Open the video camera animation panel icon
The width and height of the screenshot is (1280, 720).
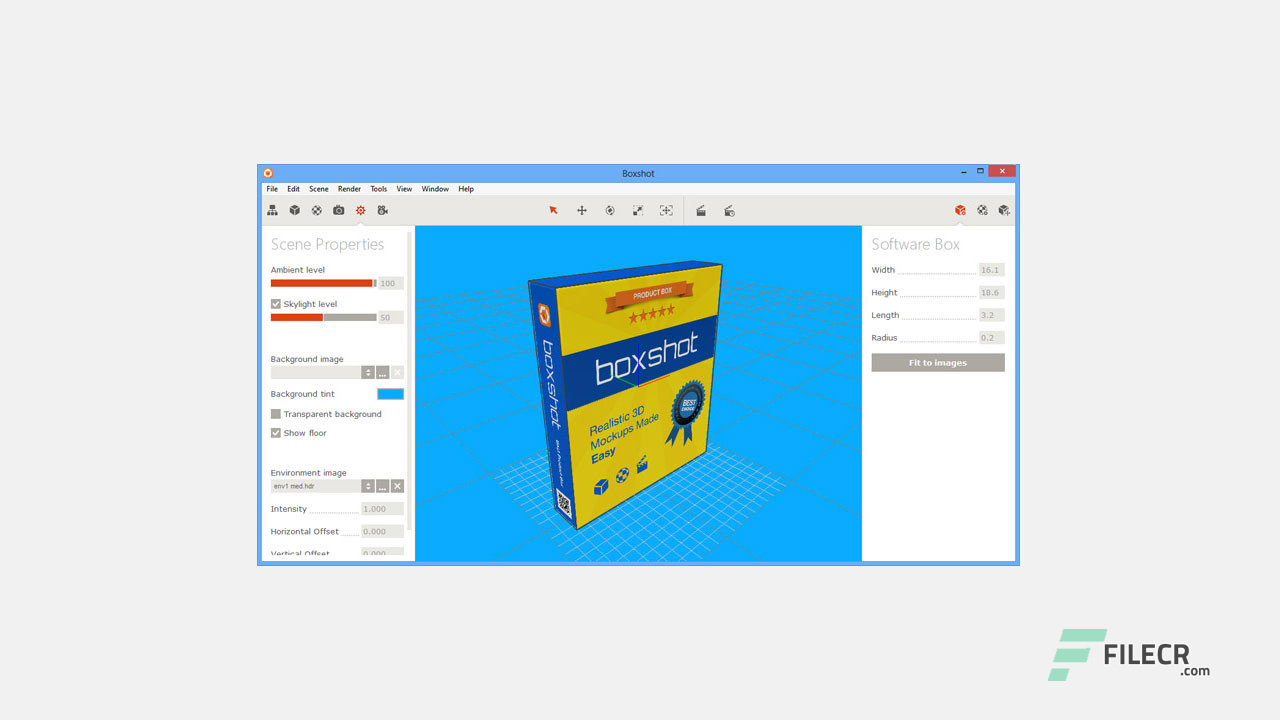pos(383,210)
